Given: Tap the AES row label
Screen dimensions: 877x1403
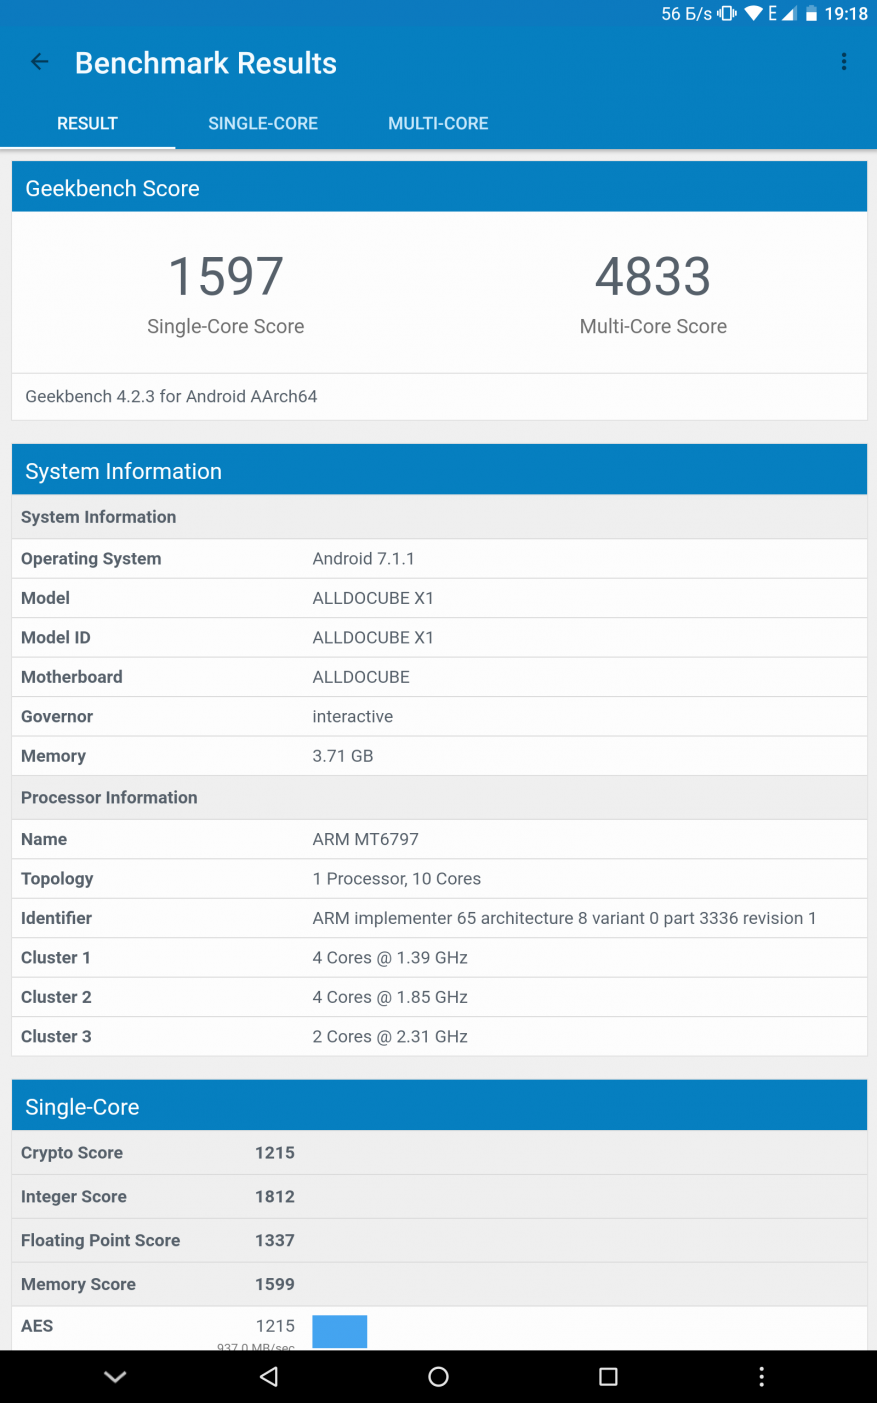Looking at the screenshot, I should click(x=37, y=1326).
